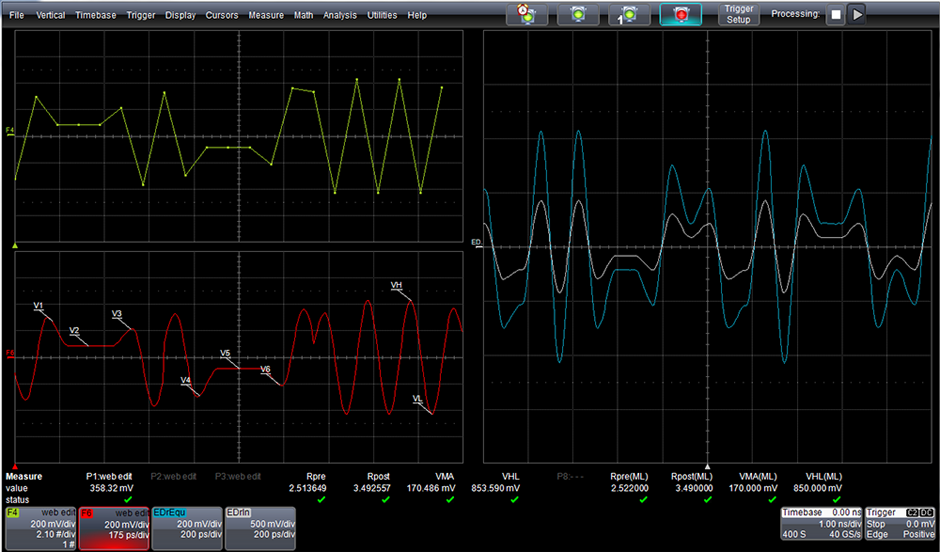Select the F4 web edit trace descriptor
Image resolution: width=940 pixels, height=552 pixels.
pyautogui.click(x=41, y=526)
